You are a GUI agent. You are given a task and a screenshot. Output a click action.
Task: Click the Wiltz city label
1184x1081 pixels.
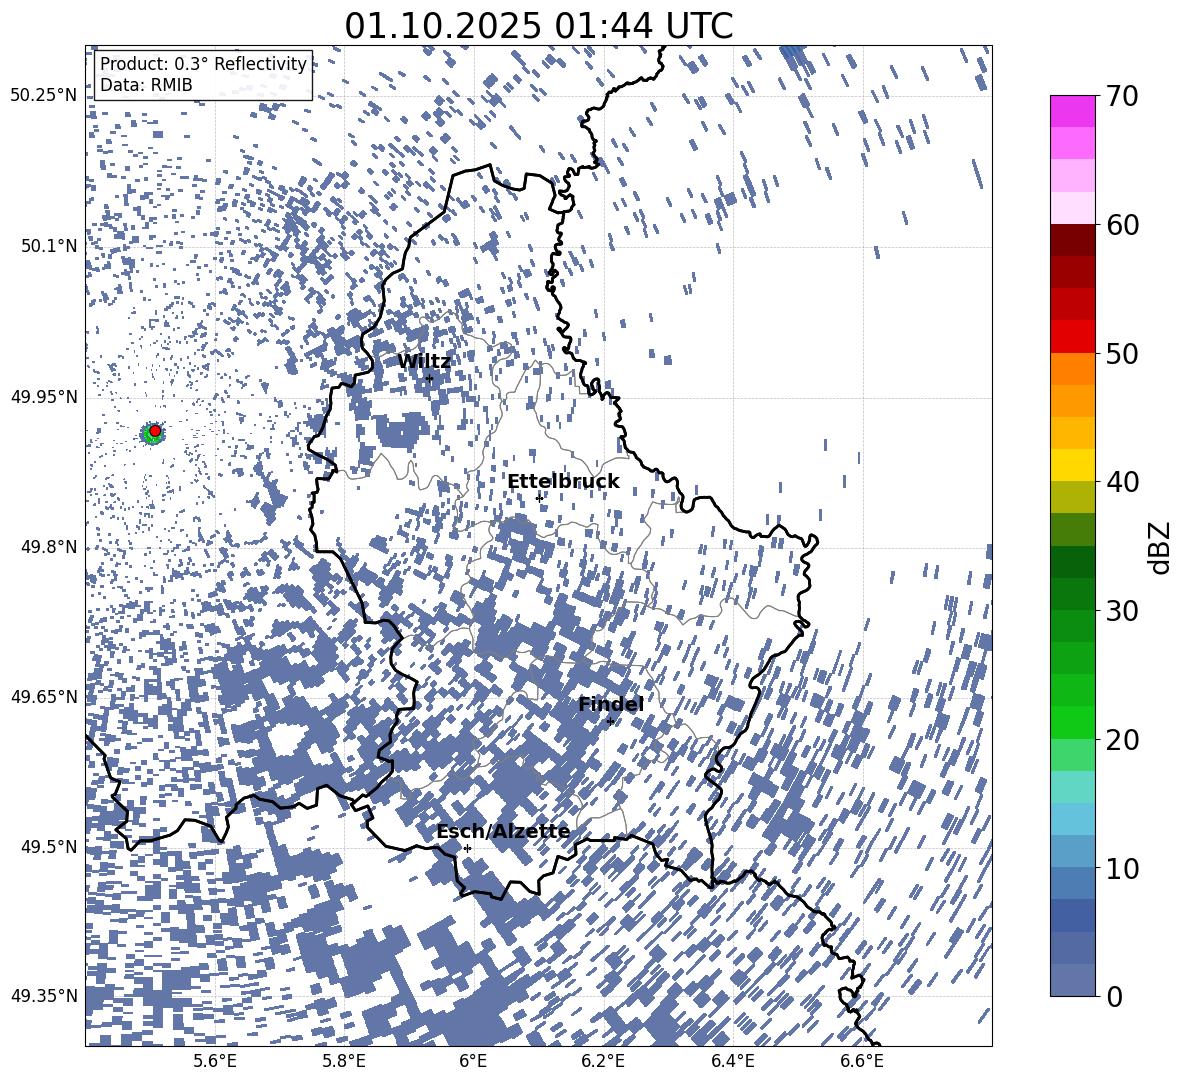(x=424, y=361)
